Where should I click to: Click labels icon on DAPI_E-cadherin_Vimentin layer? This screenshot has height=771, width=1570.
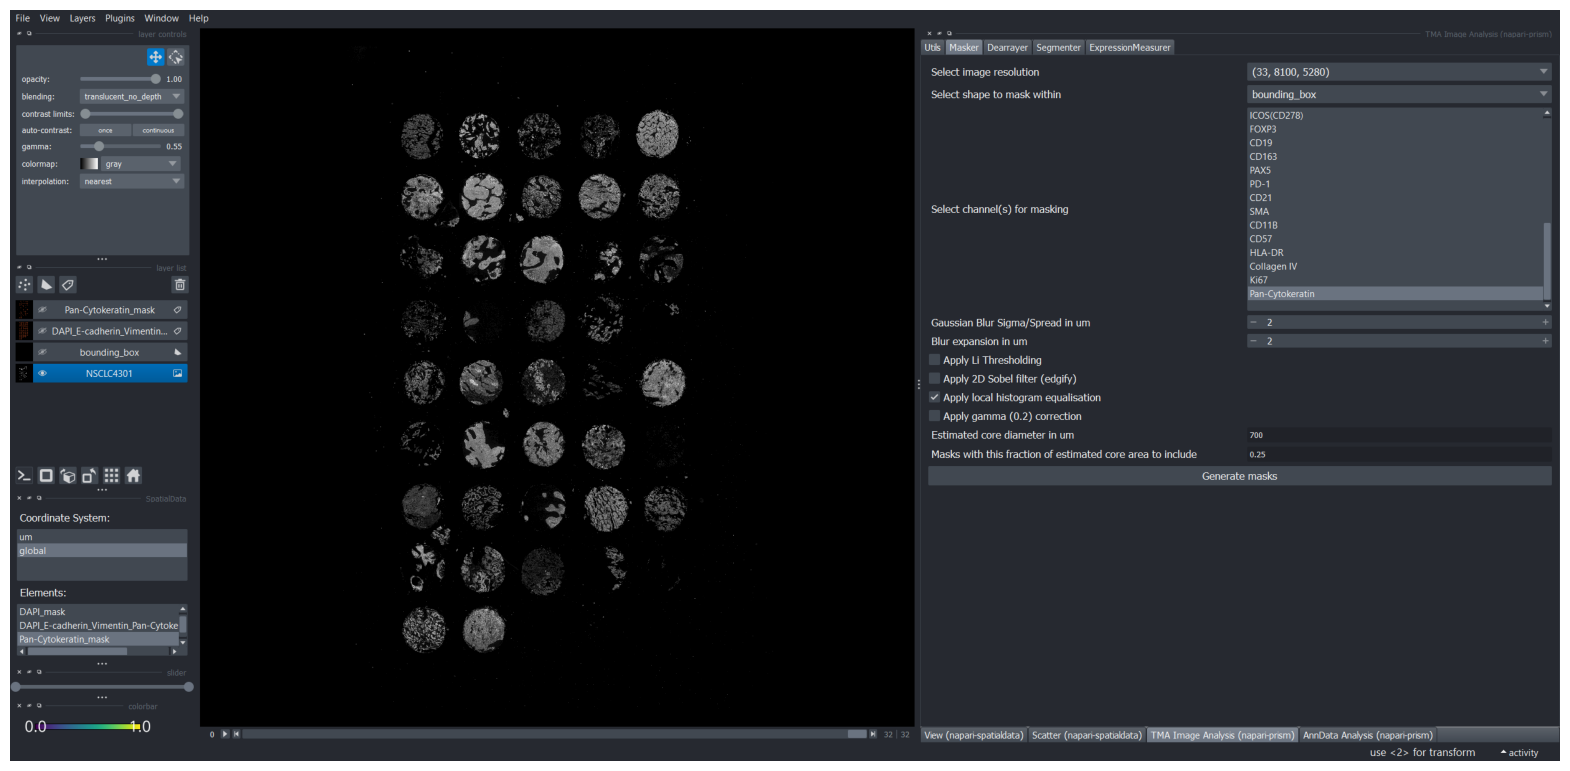[x=178, y=331]
